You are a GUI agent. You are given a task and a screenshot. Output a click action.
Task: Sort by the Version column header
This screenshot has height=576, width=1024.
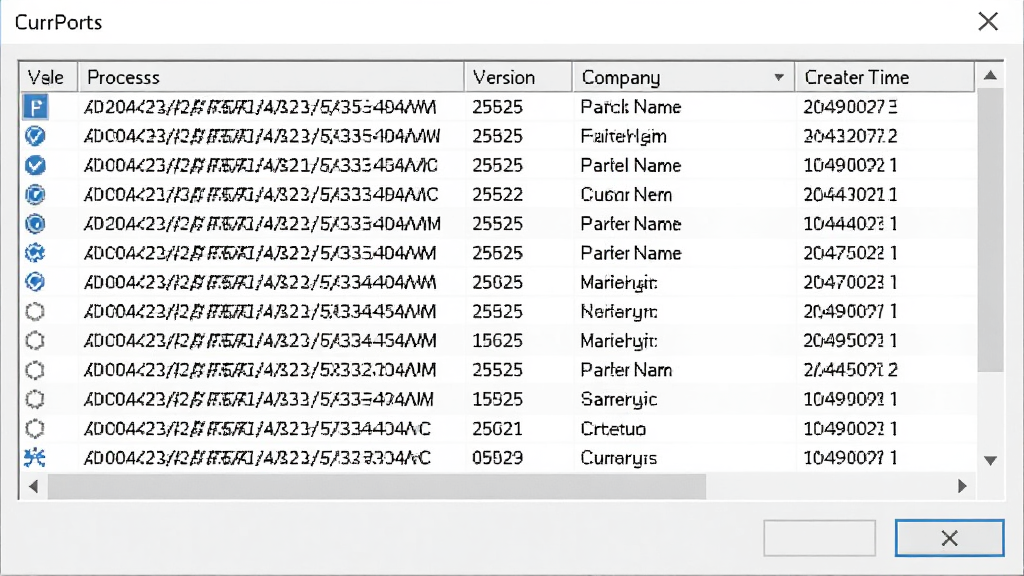pos(519,77)
